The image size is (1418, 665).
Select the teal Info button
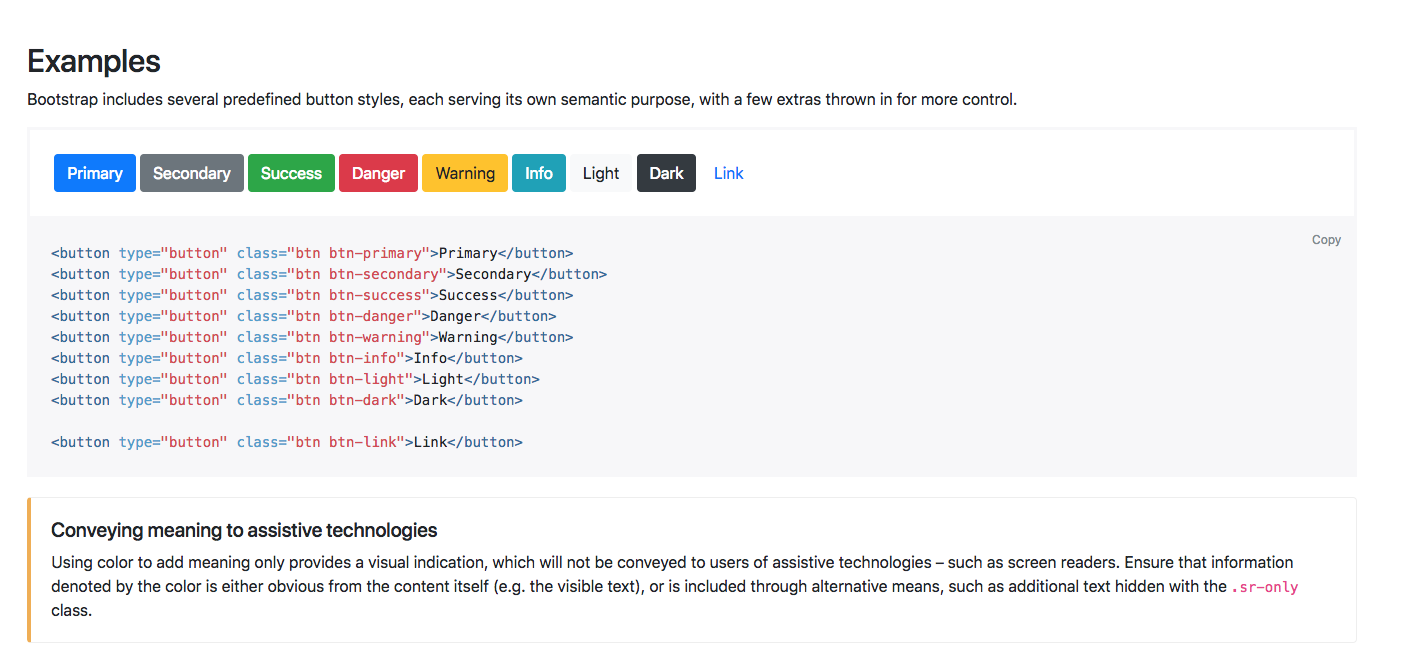(539, 173)
